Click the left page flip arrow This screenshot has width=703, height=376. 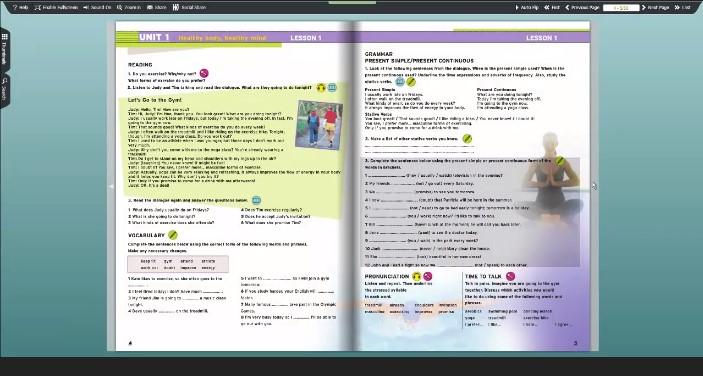click(x=111, y=186)
